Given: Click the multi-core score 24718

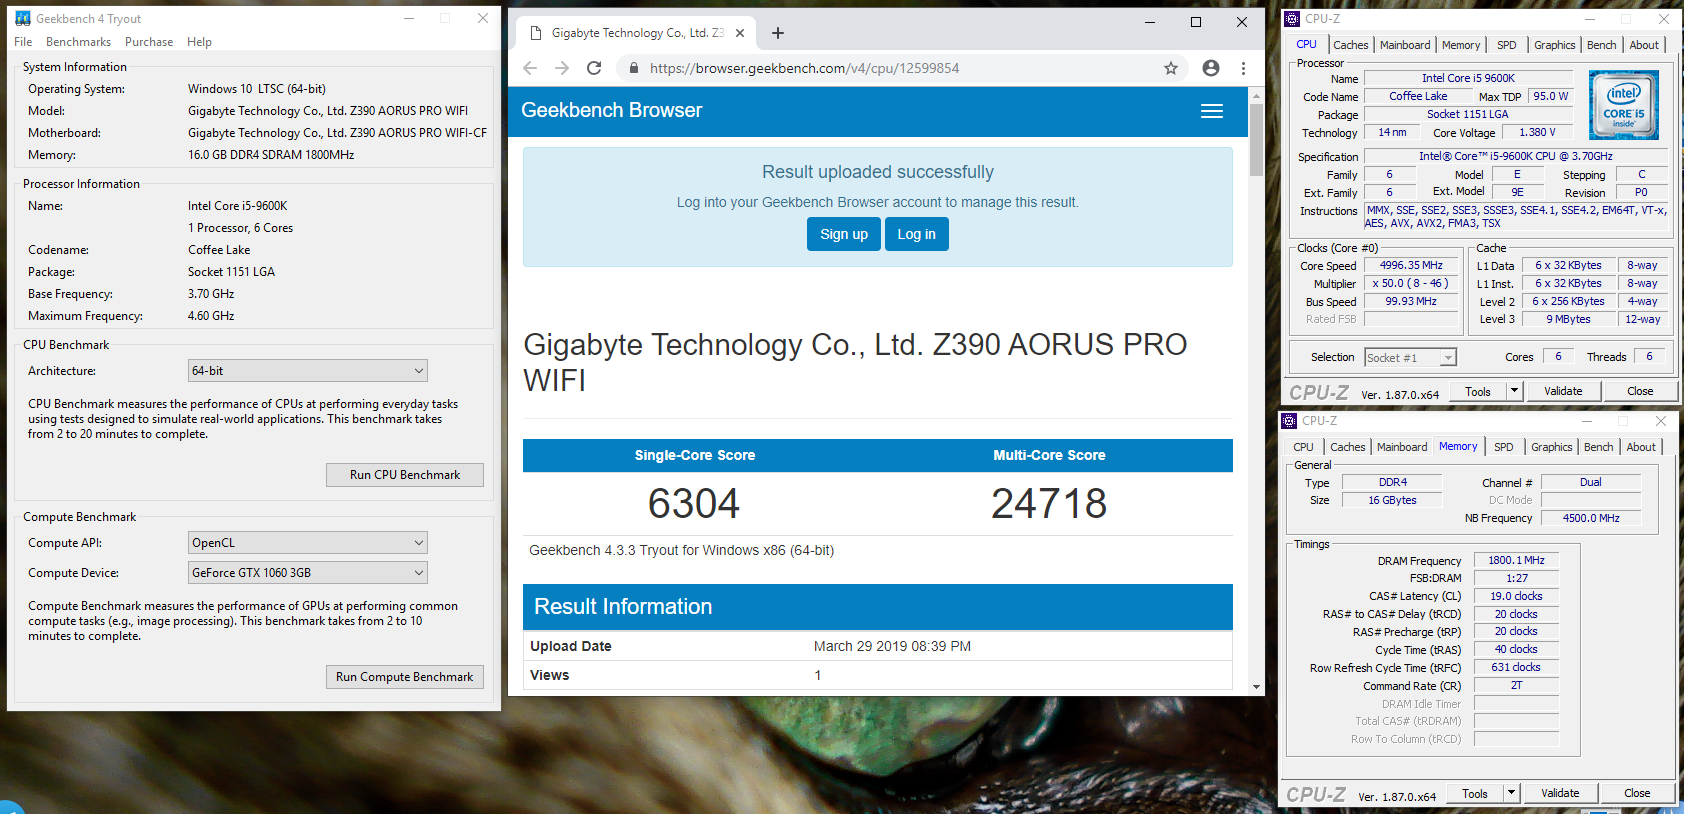Looking at the screenshot, I should point(1049,503).
